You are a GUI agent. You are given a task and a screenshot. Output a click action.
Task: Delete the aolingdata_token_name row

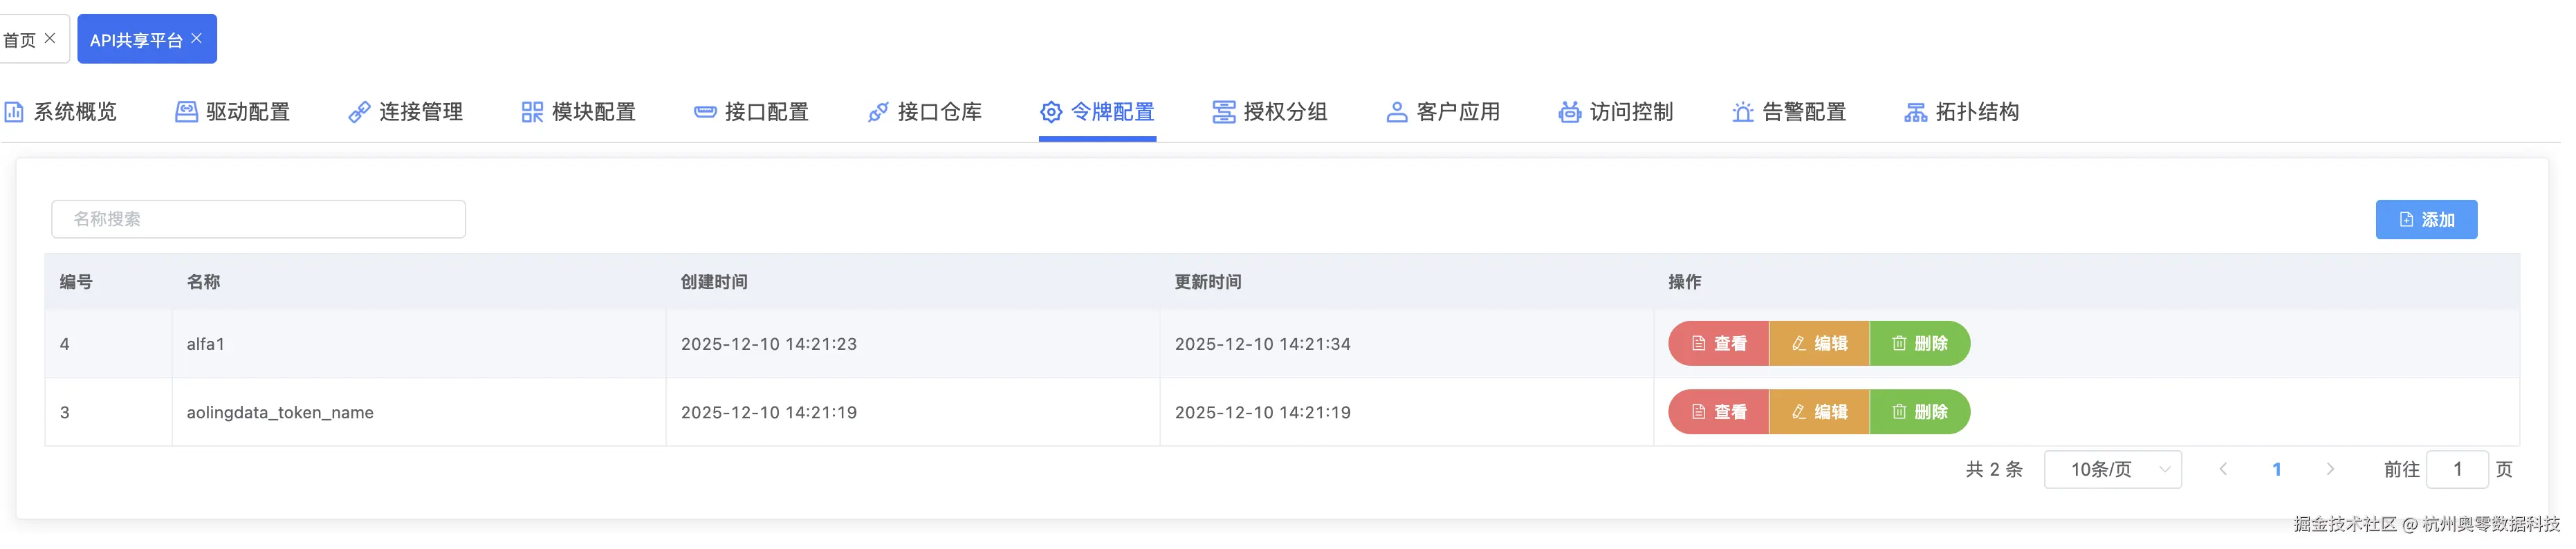[1920, 412]
